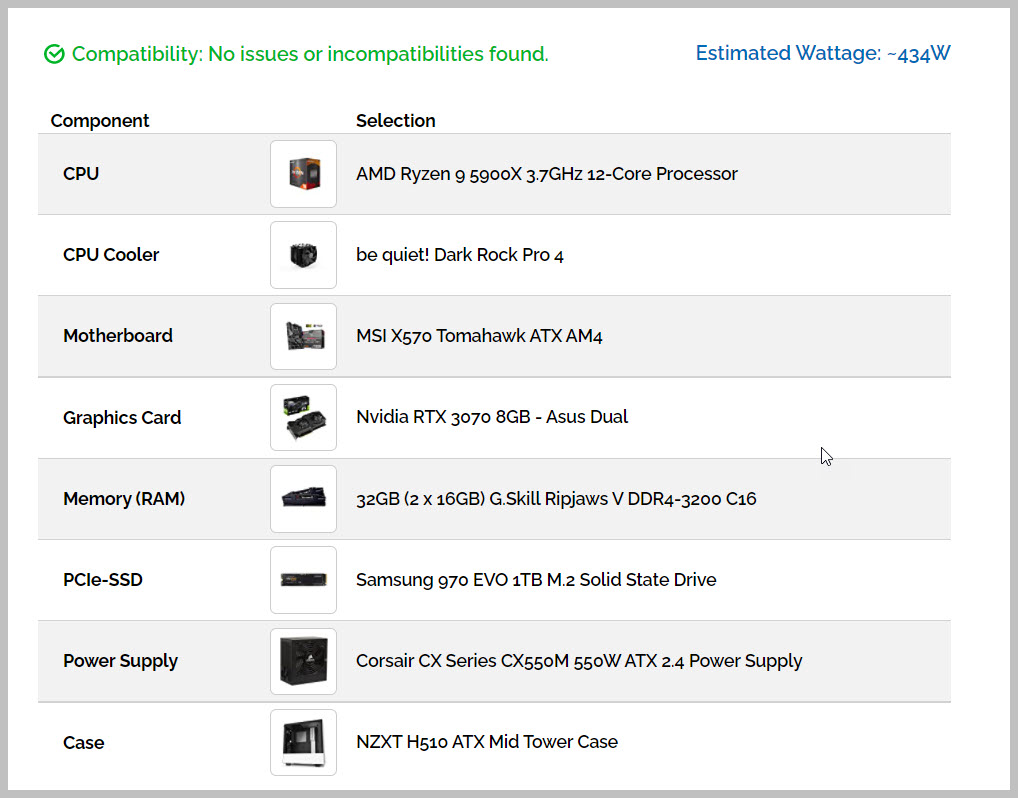Select the Nvidia RTX 3070 Asus Dual link
This screenshot has height=798, width=1018.
[491, 417]
